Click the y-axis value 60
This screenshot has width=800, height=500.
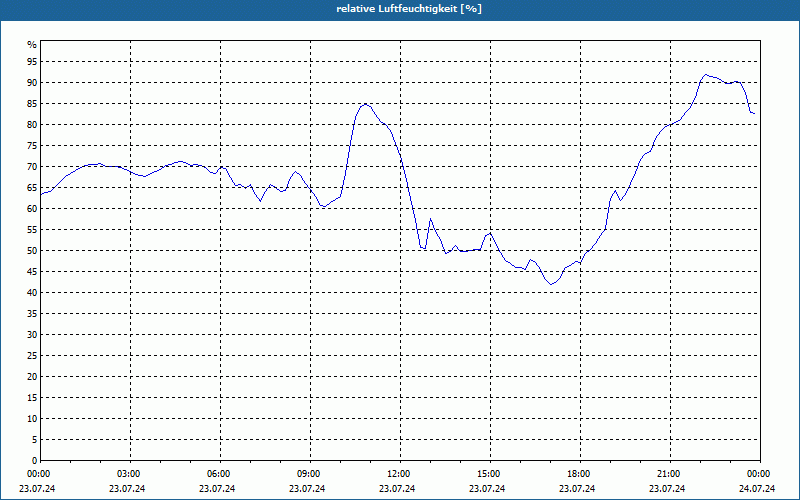click(x=32, y=209)
